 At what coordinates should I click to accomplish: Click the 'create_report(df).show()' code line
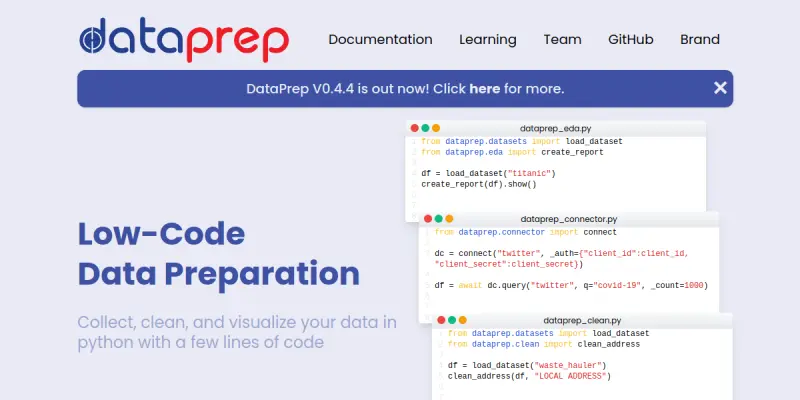(479, 185)
